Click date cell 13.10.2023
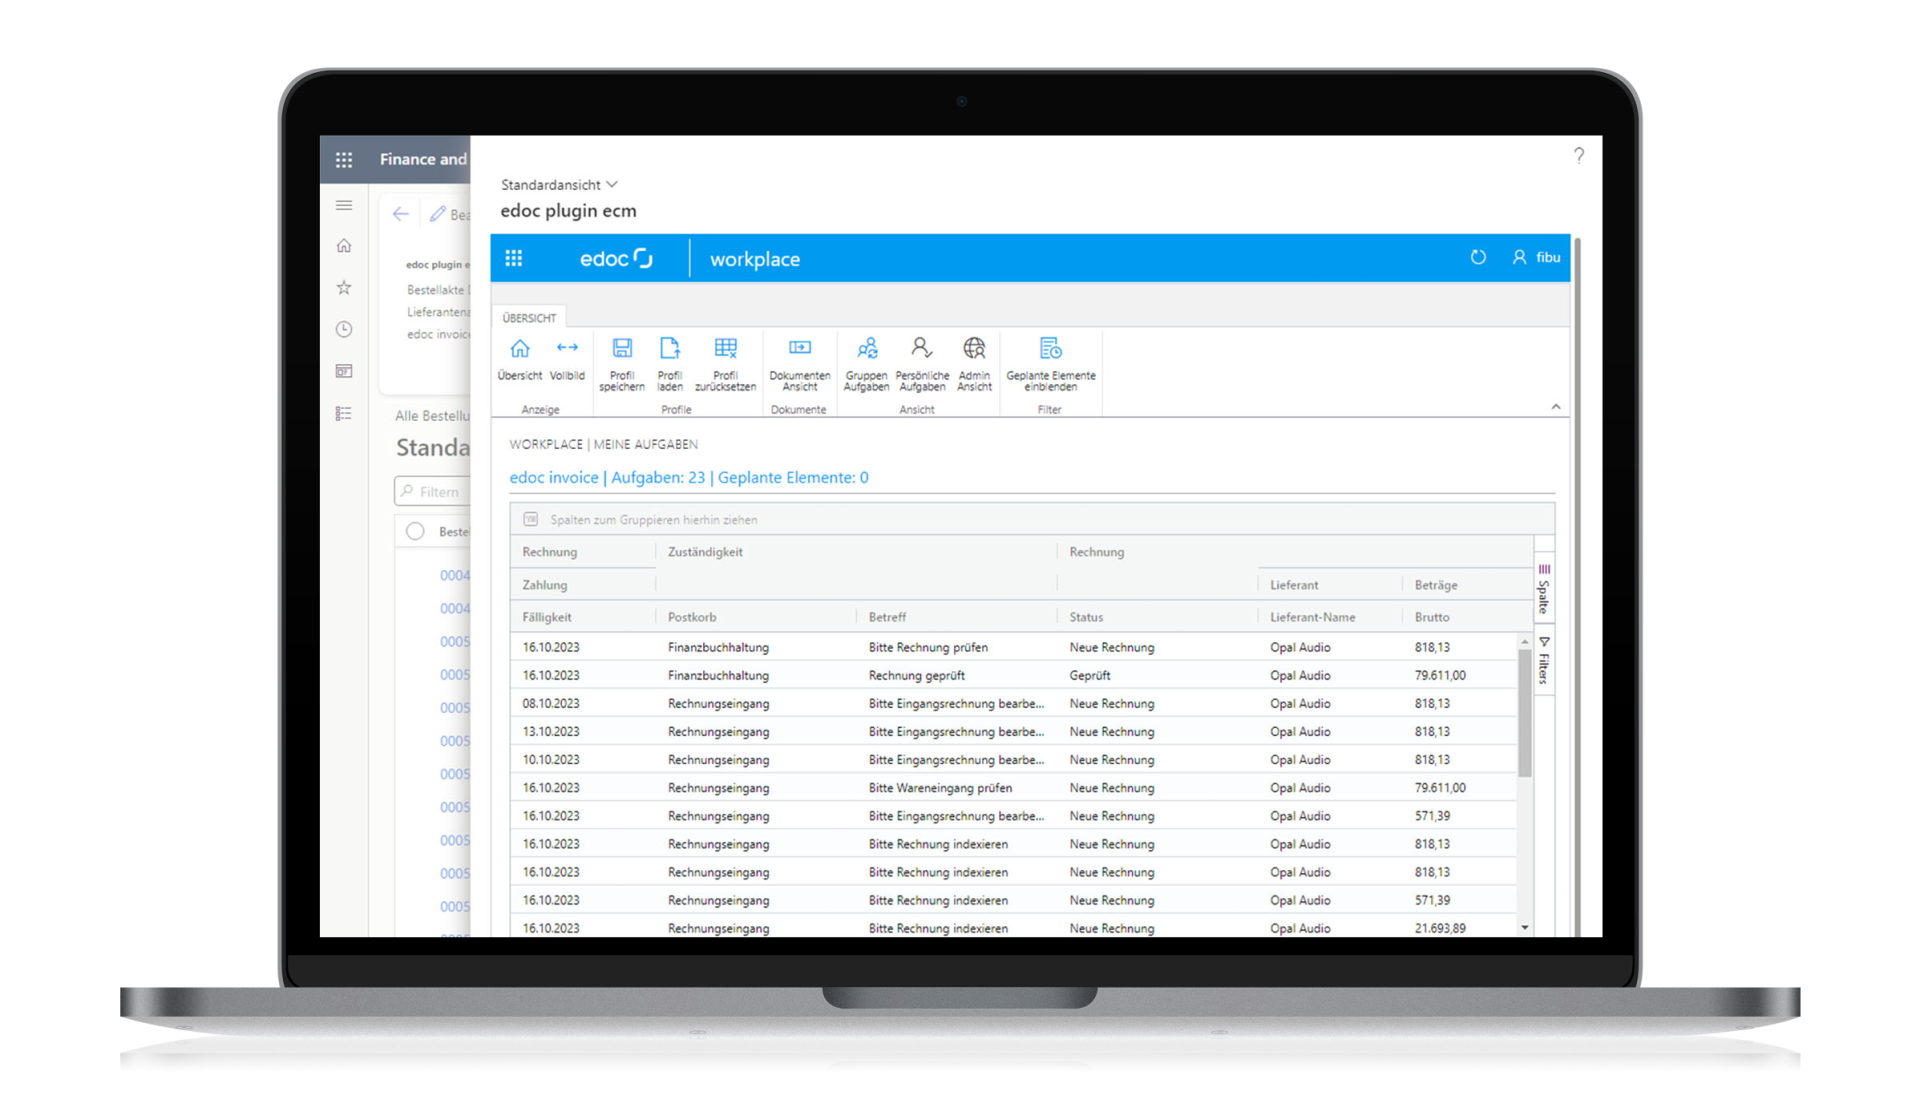Viewport: 1920px width, 1104px height. click(551, 732)
